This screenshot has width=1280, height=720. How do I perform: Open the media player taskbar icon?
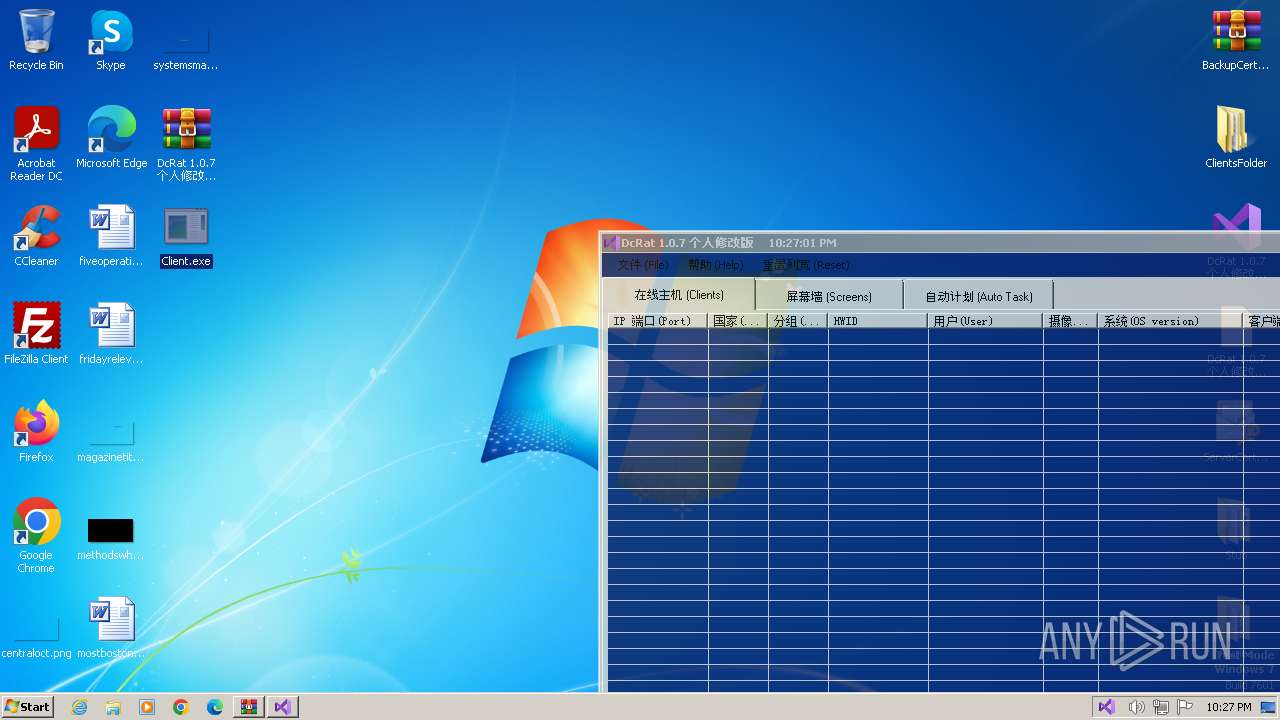coord(147,707)
